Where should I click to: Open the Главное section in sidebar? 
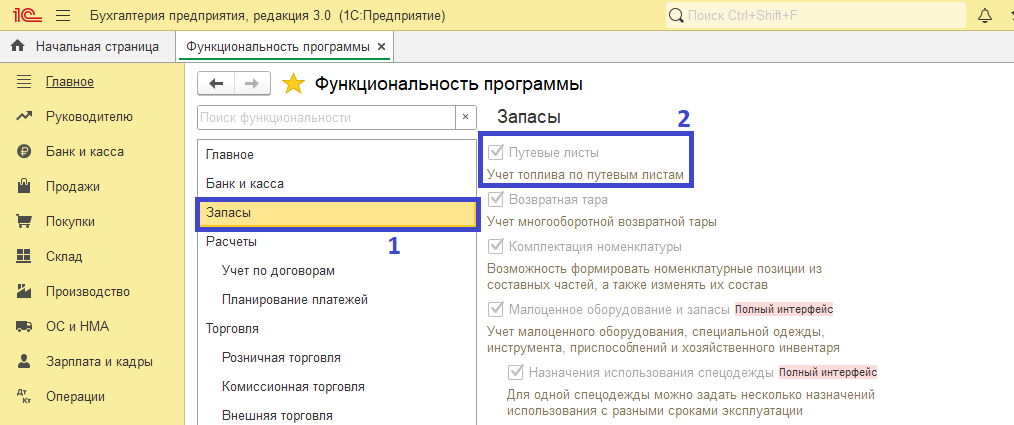pyautogui.click(x=70, y=82)
